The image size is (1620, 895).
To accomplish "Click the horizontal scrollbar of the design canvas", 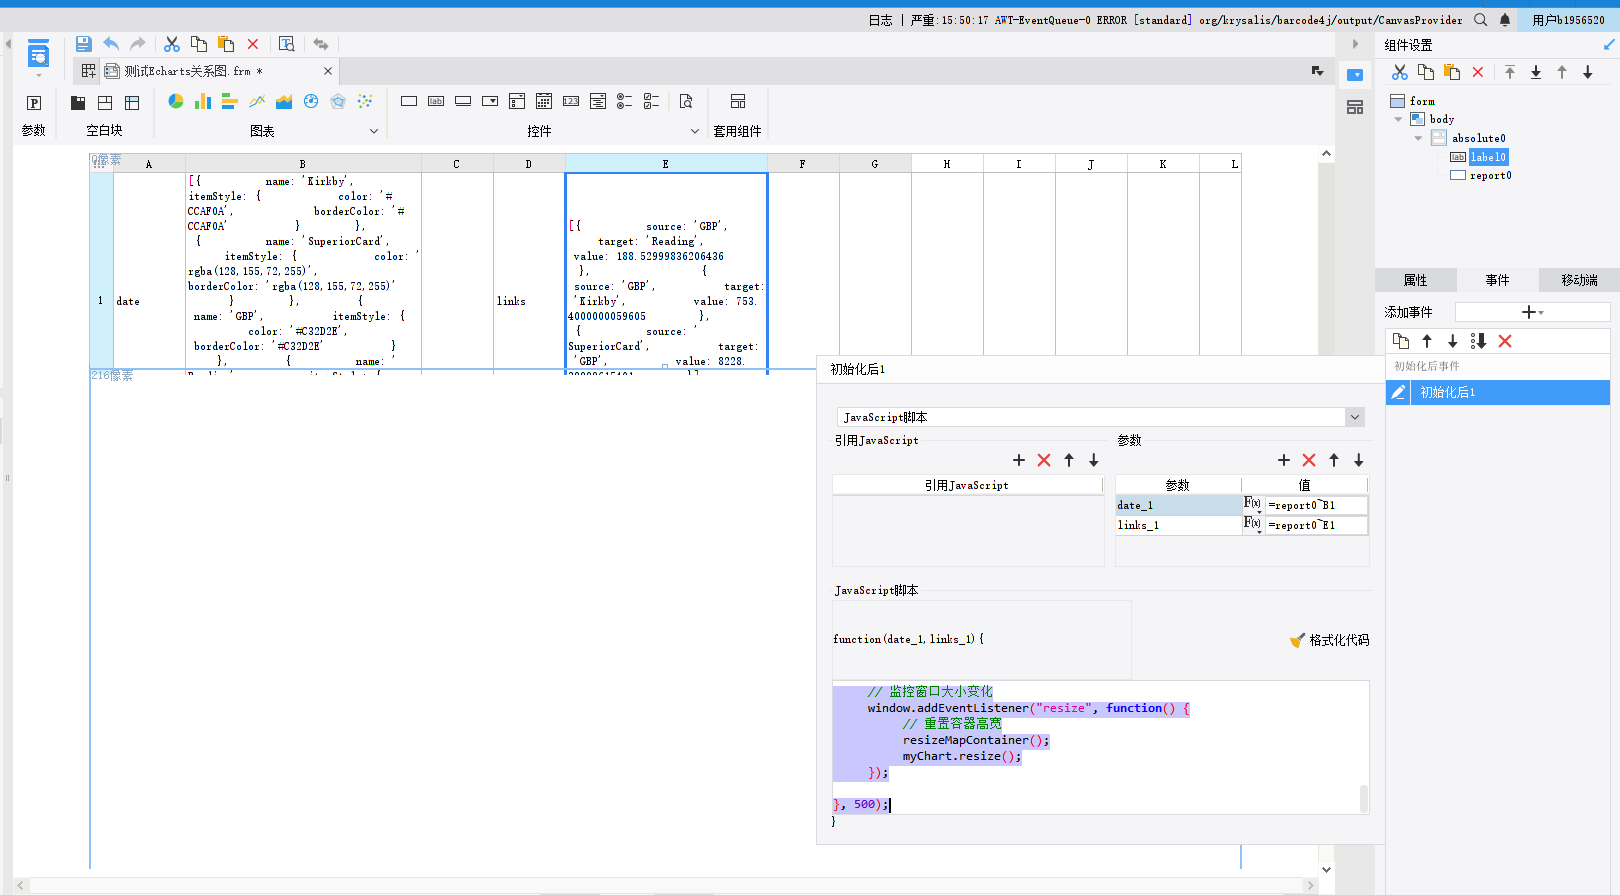I will (665, 885).
